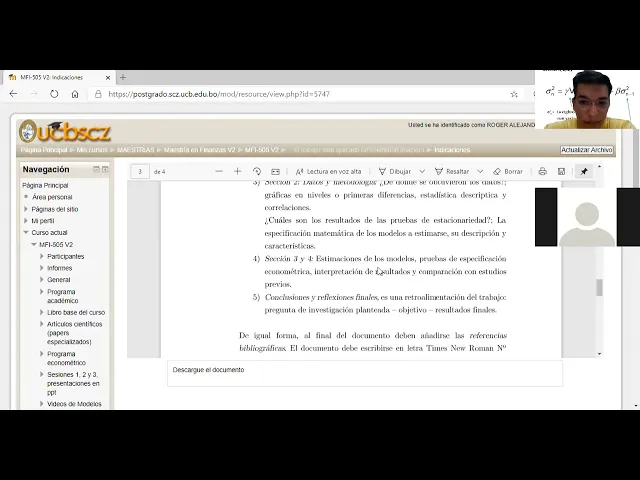Expand Páginas del sitio tree node
The width and height of the screenshot is (640, 480).
pyautogui.click(x=26, y=209)
